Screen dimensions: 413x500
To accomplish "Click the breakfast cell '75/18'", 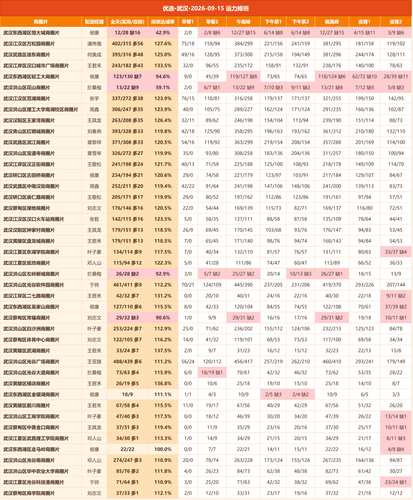I will 188,44.
